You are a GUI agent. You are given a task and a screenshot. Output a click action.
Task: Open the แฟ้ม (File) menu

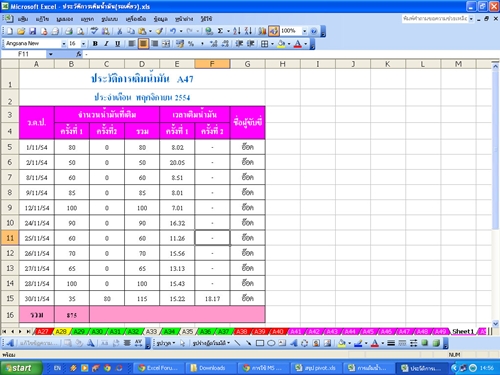tap(23, 19)
